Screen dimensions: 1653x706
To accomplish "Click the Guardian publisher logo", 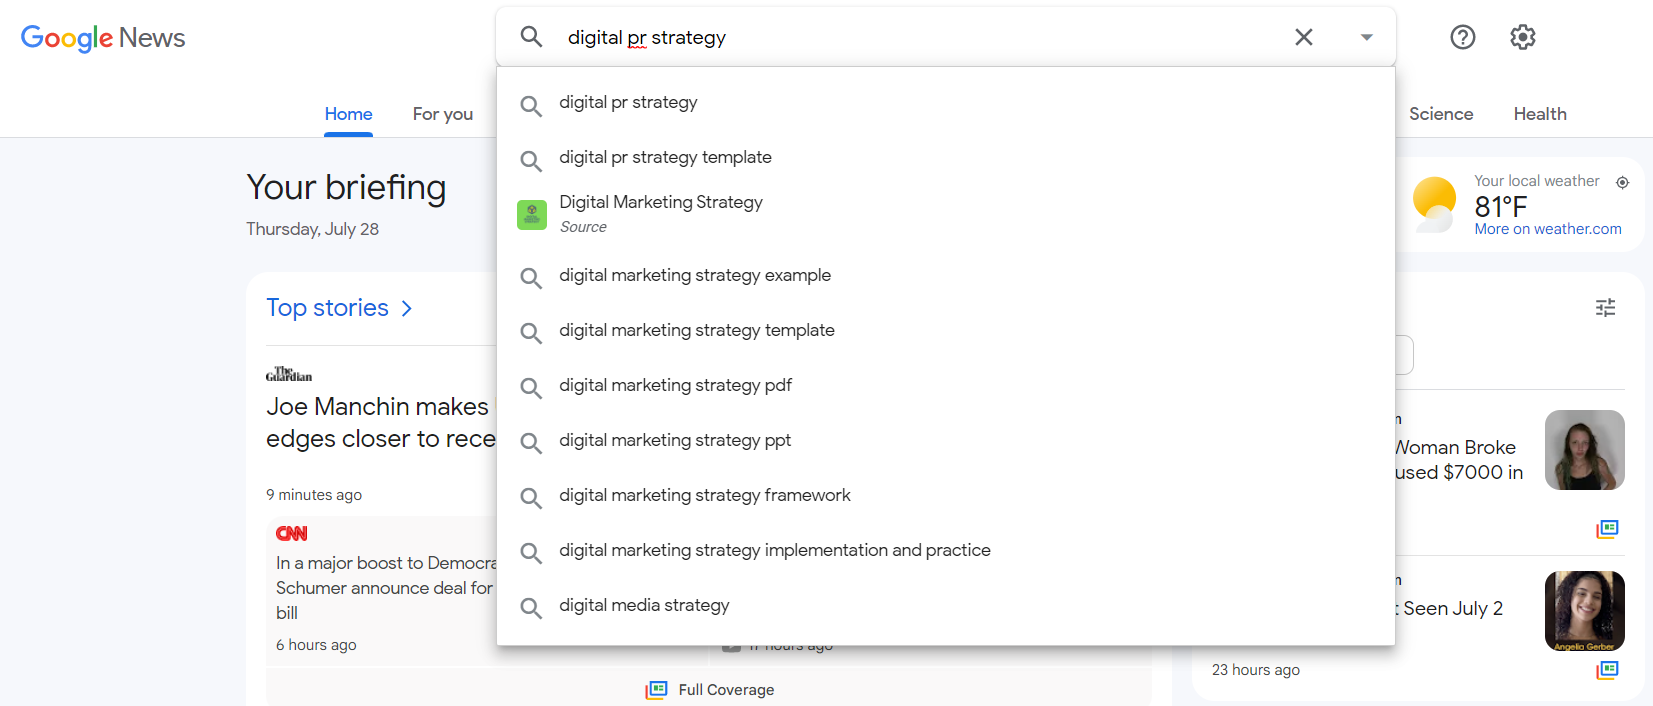I will point(289,372).
